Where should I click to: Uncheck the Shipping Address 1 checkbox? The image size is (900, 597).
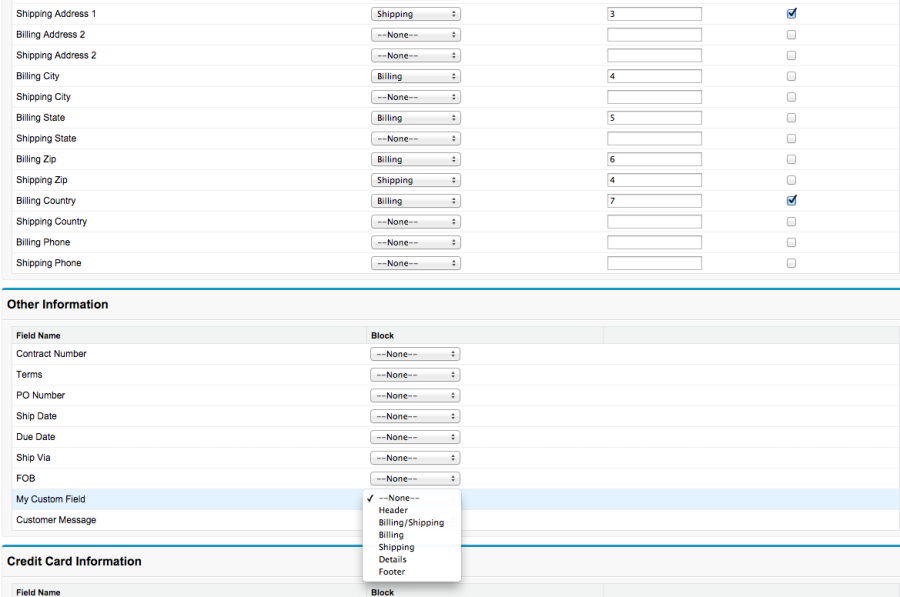pos(791,14)
